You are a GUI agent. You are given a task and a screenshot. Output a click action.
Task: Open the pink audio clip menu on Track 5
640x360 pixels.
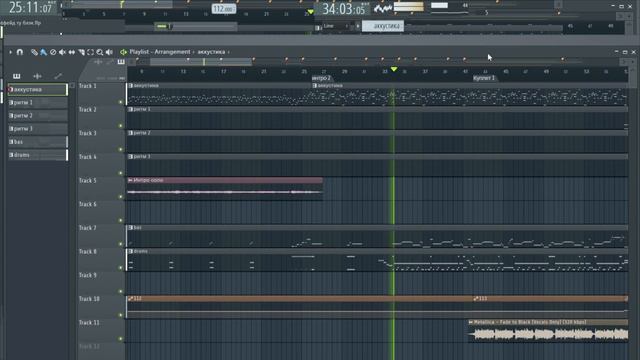click(130, 180)
